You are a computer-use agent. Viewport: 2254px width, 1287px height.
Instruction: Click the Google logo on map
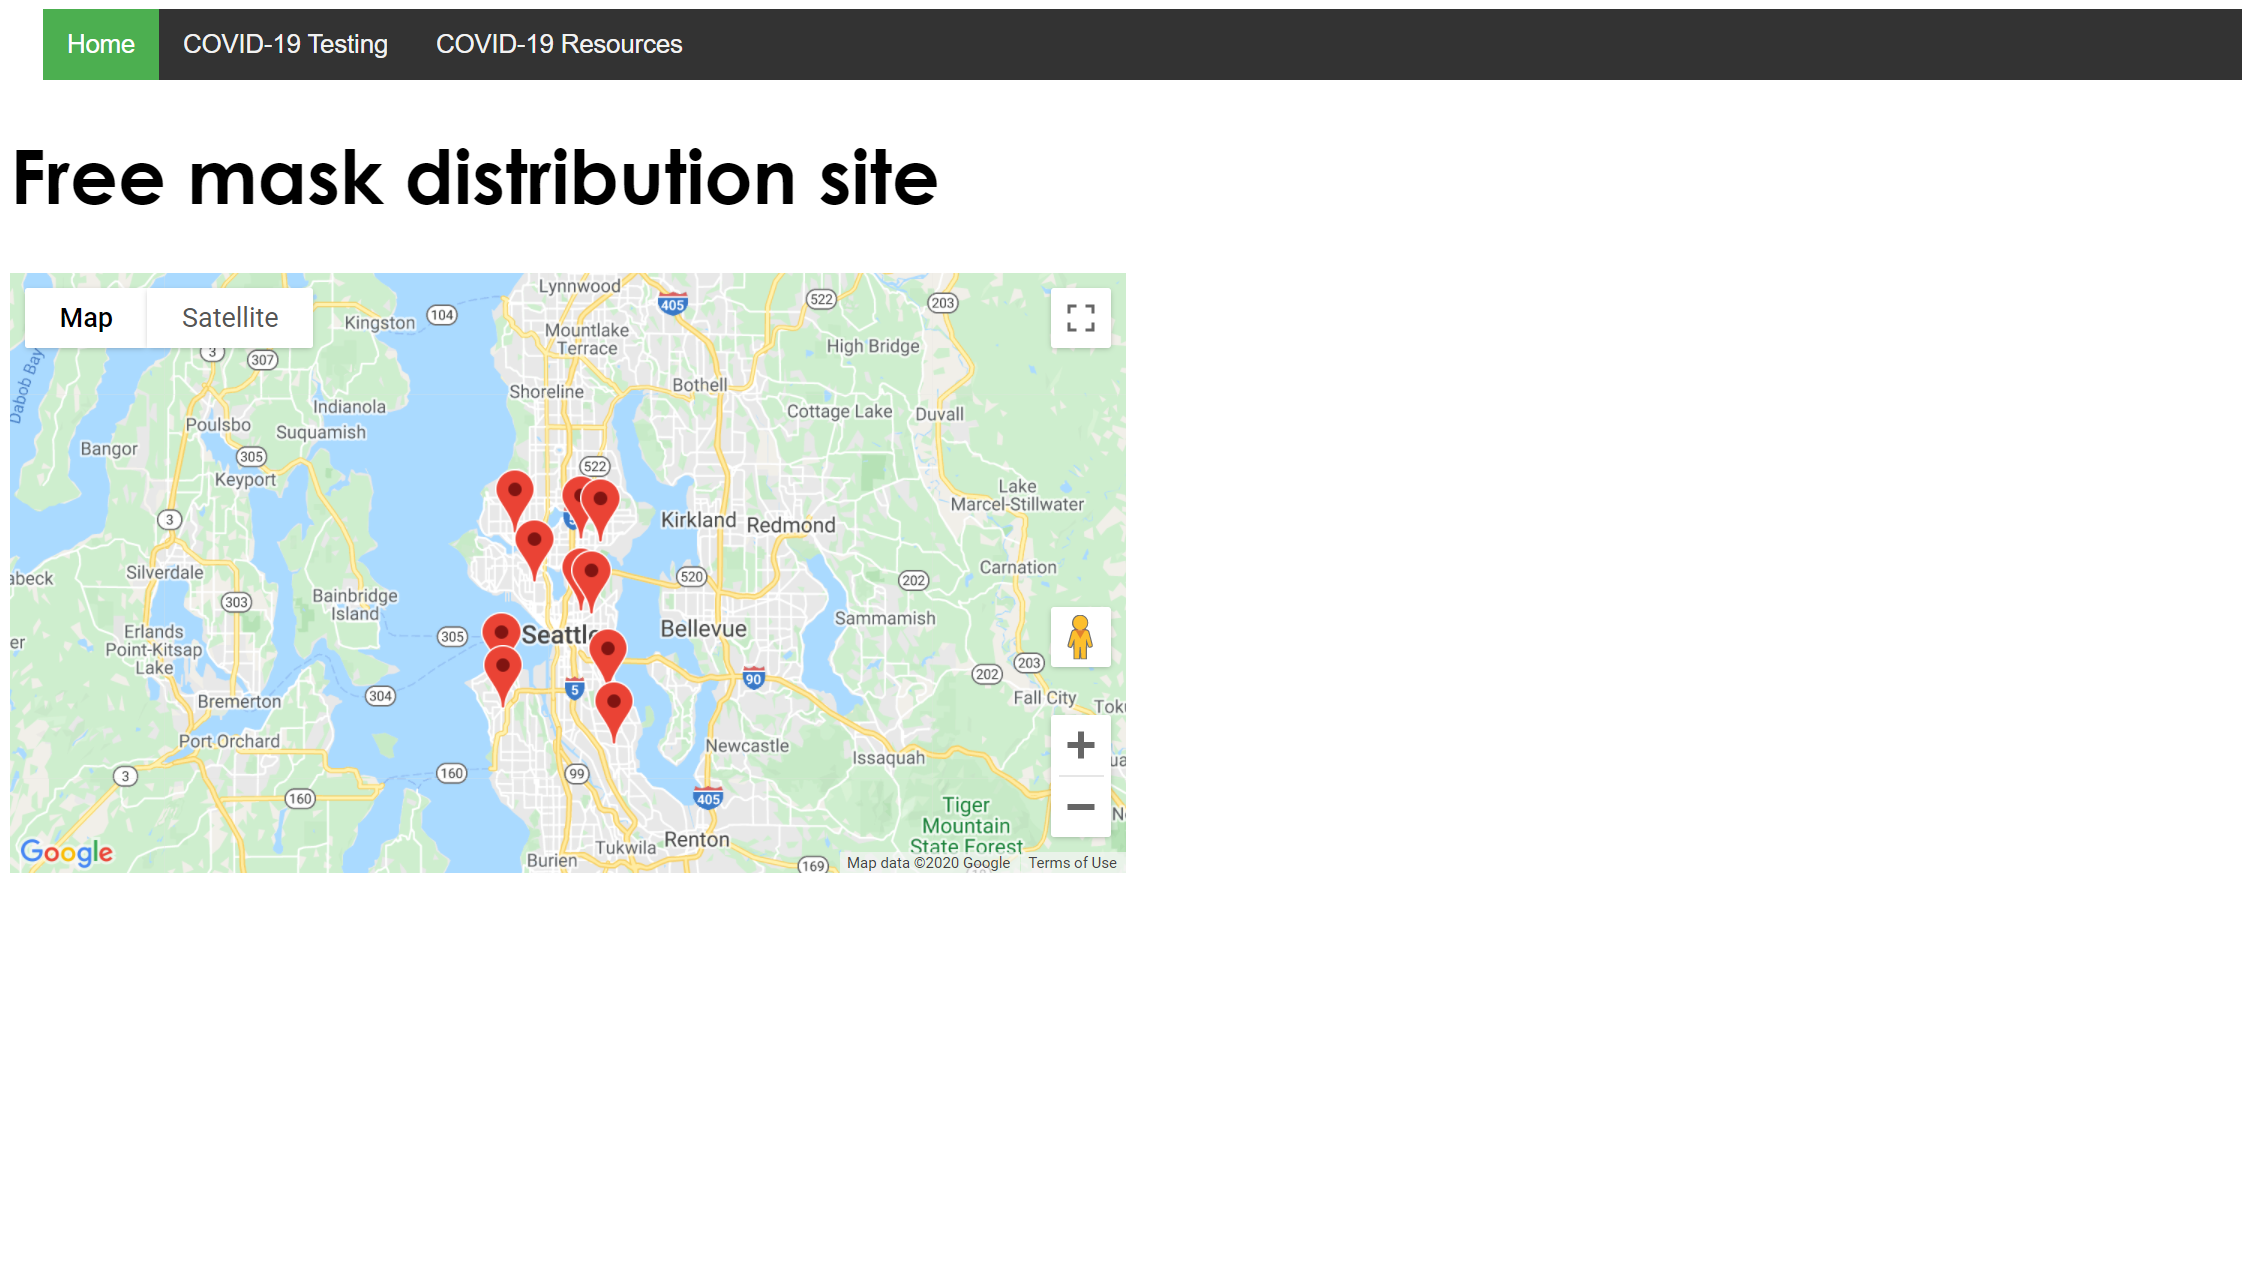(x=67, y=852)
